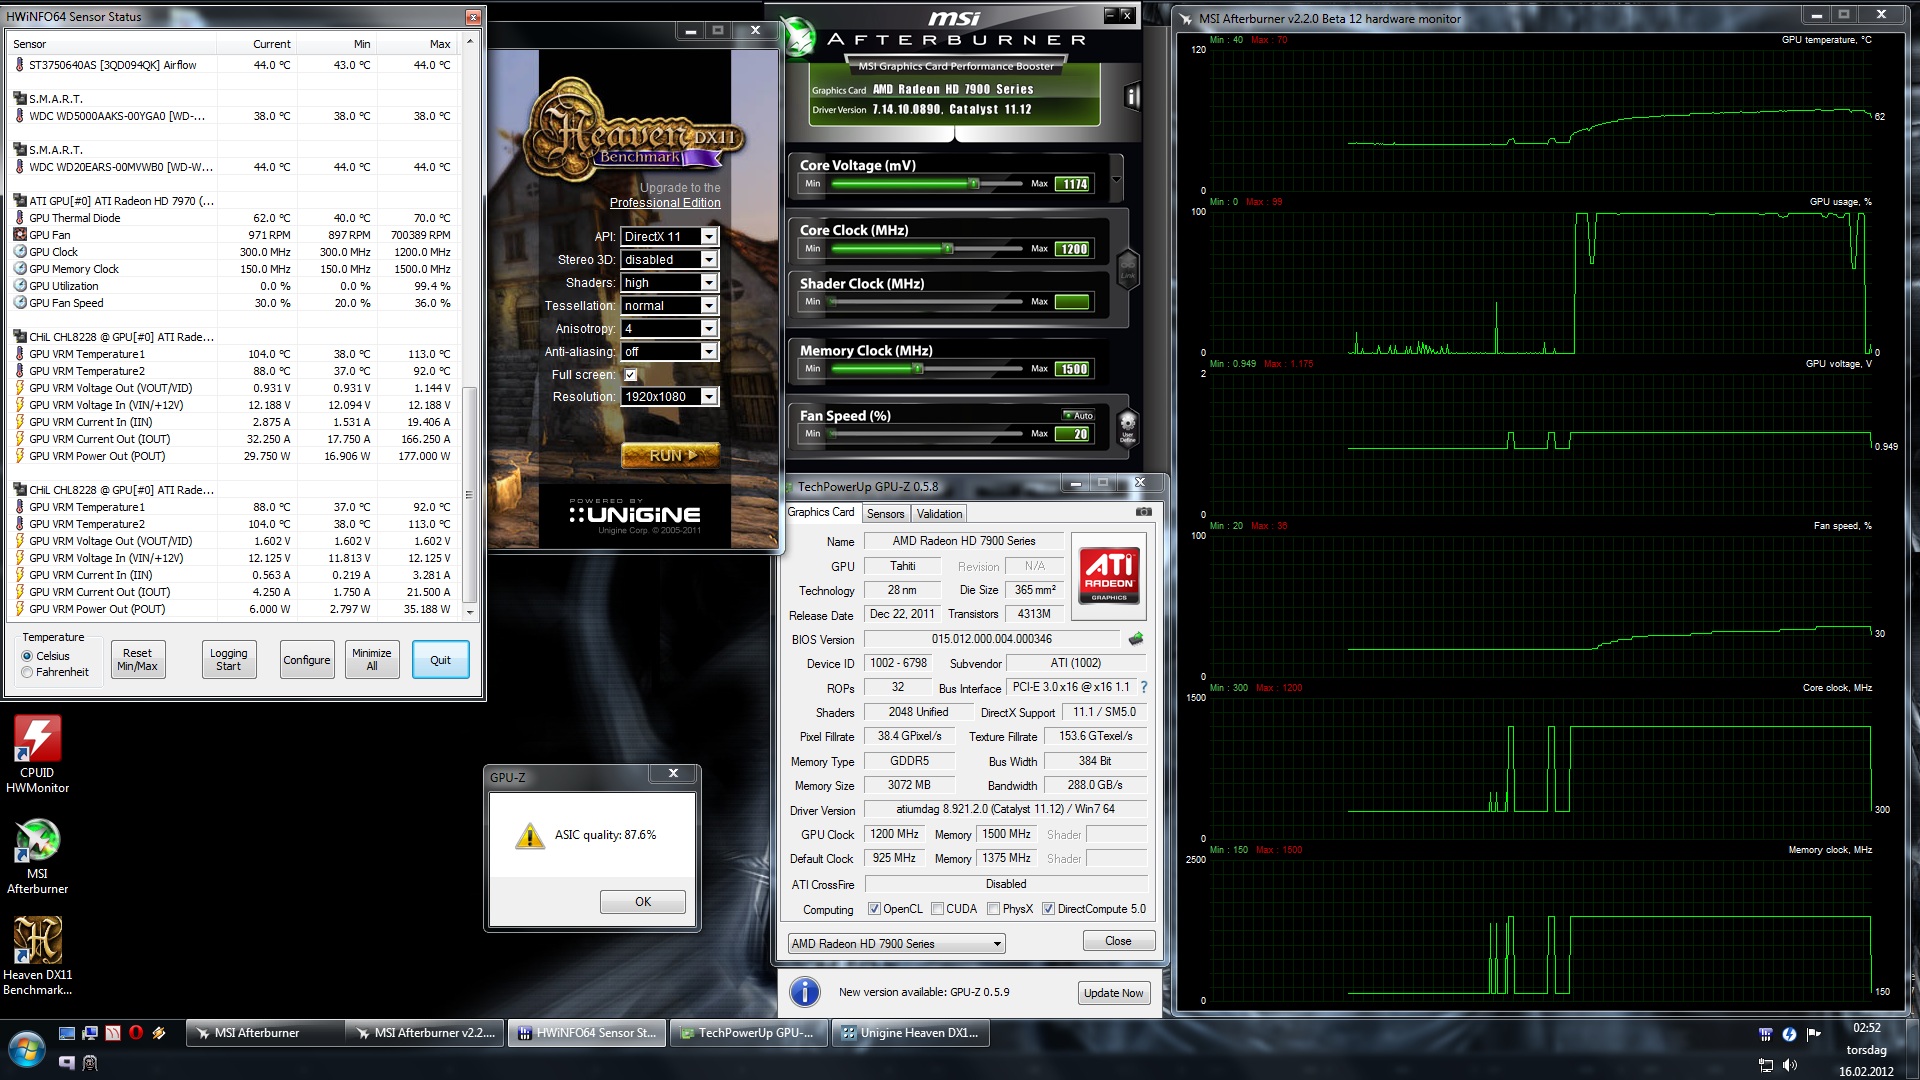Select the GPU-Z Graphics Card tab
Image resolution: width=1920 pixels, height=1080 pixels.
(x=821, y=512)
